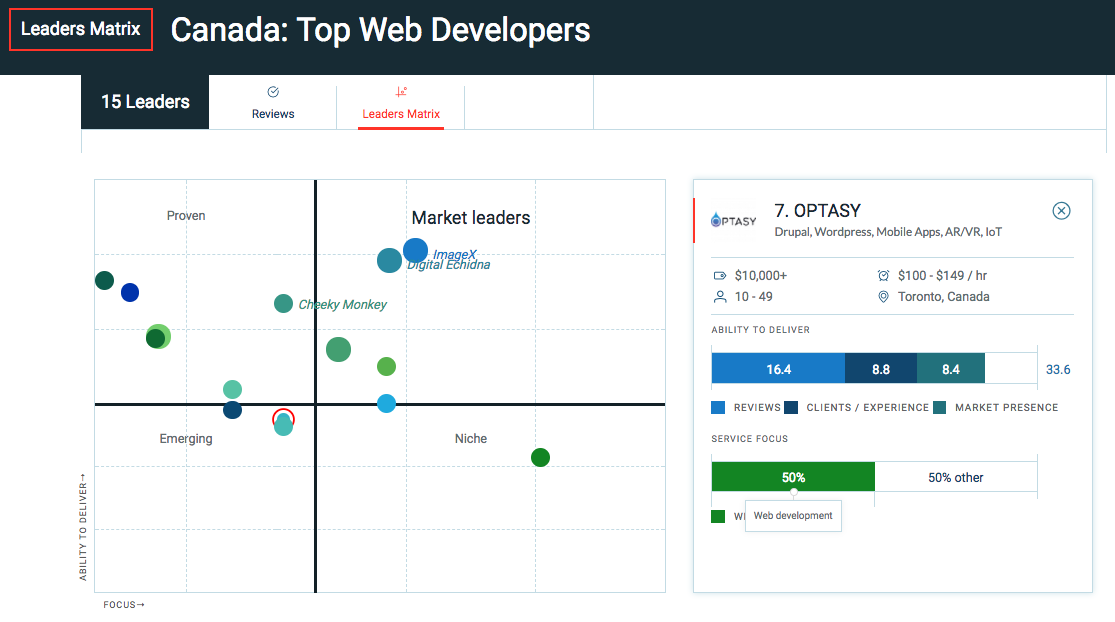Click the 10 - 49 employees text
The height and width of the screenshot is (622, 1115).
753,297
